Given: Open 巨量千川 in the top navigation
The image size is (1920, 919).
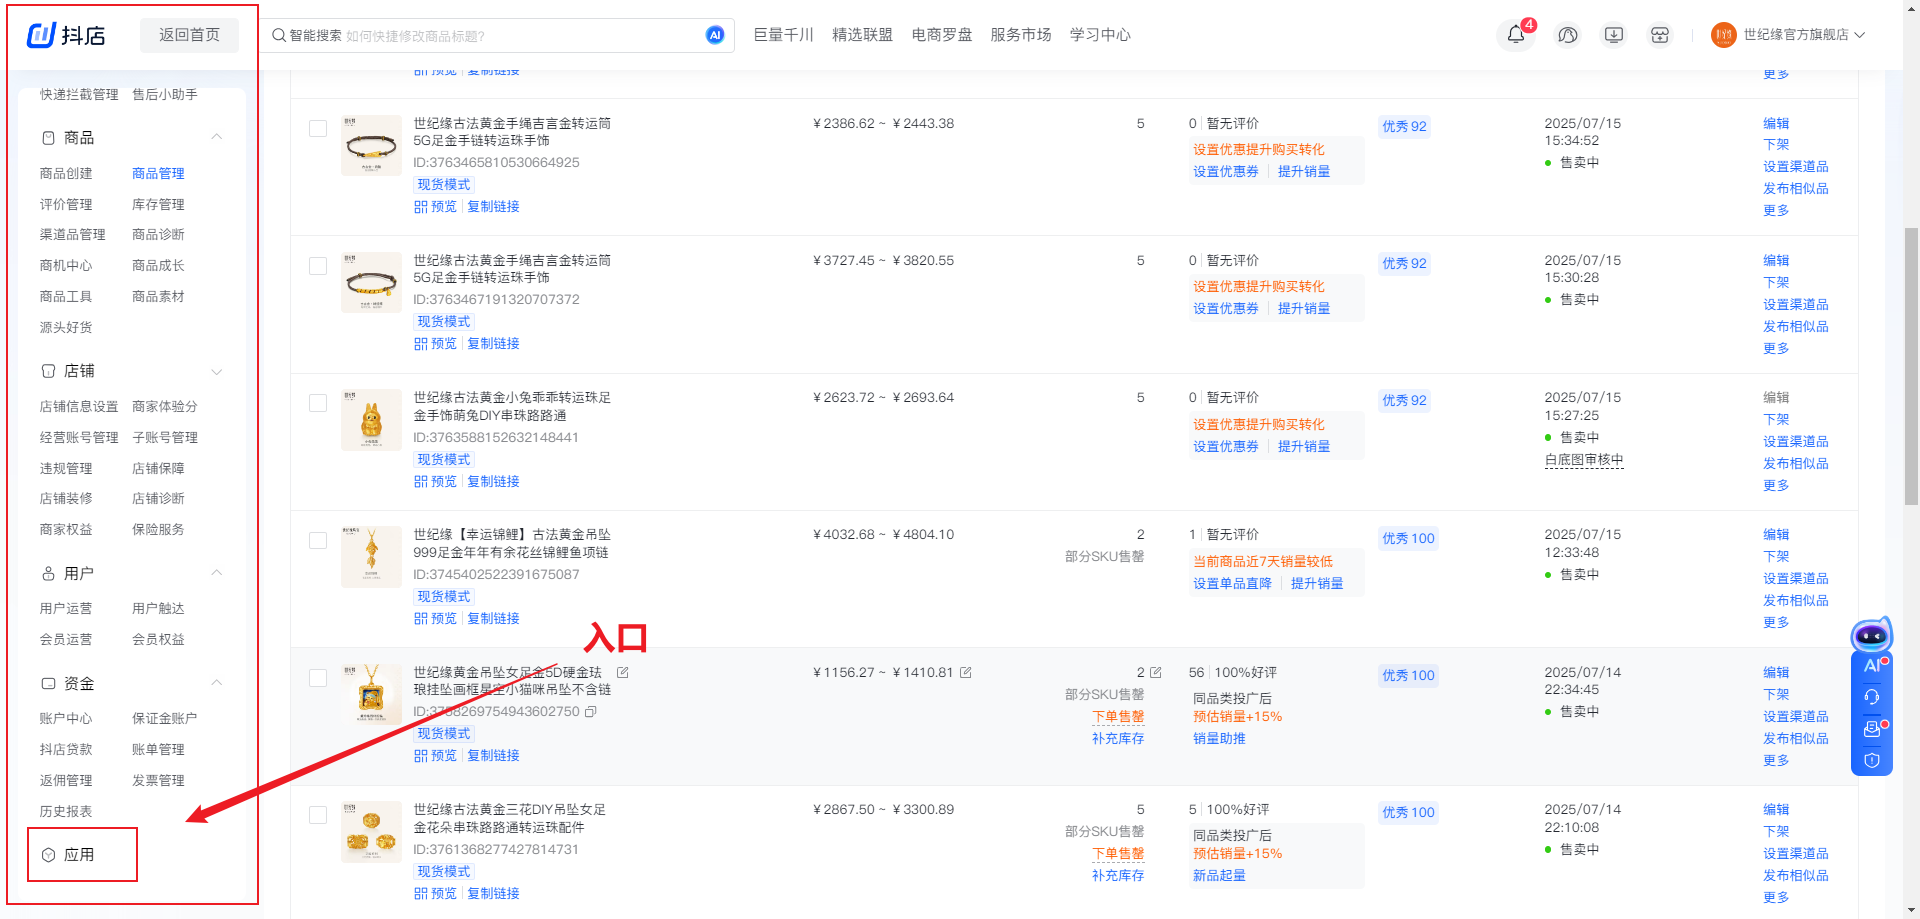Looking at the screenshot, I should pyautogui.click(x=783, y=35).
